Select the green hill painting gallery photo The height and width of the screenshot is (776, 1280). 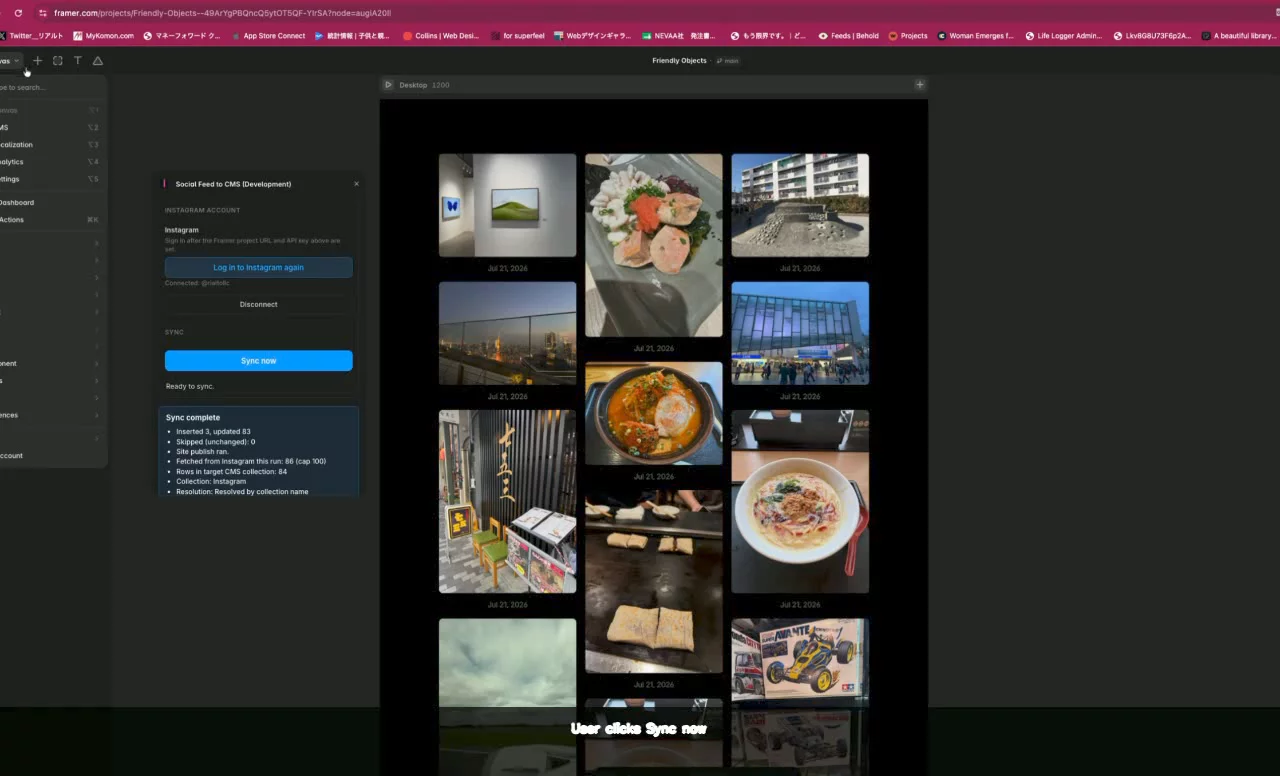(x=507, y=205)
